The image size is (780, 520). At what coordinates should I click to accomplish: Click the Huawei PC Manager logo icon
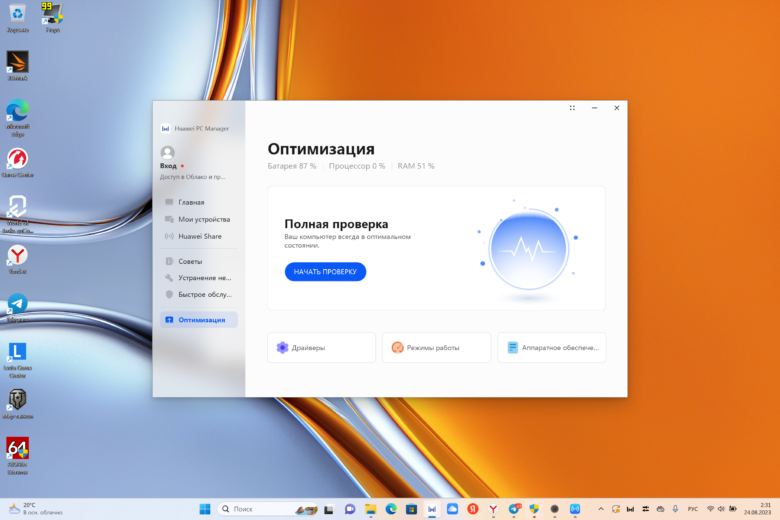point(165,128)
